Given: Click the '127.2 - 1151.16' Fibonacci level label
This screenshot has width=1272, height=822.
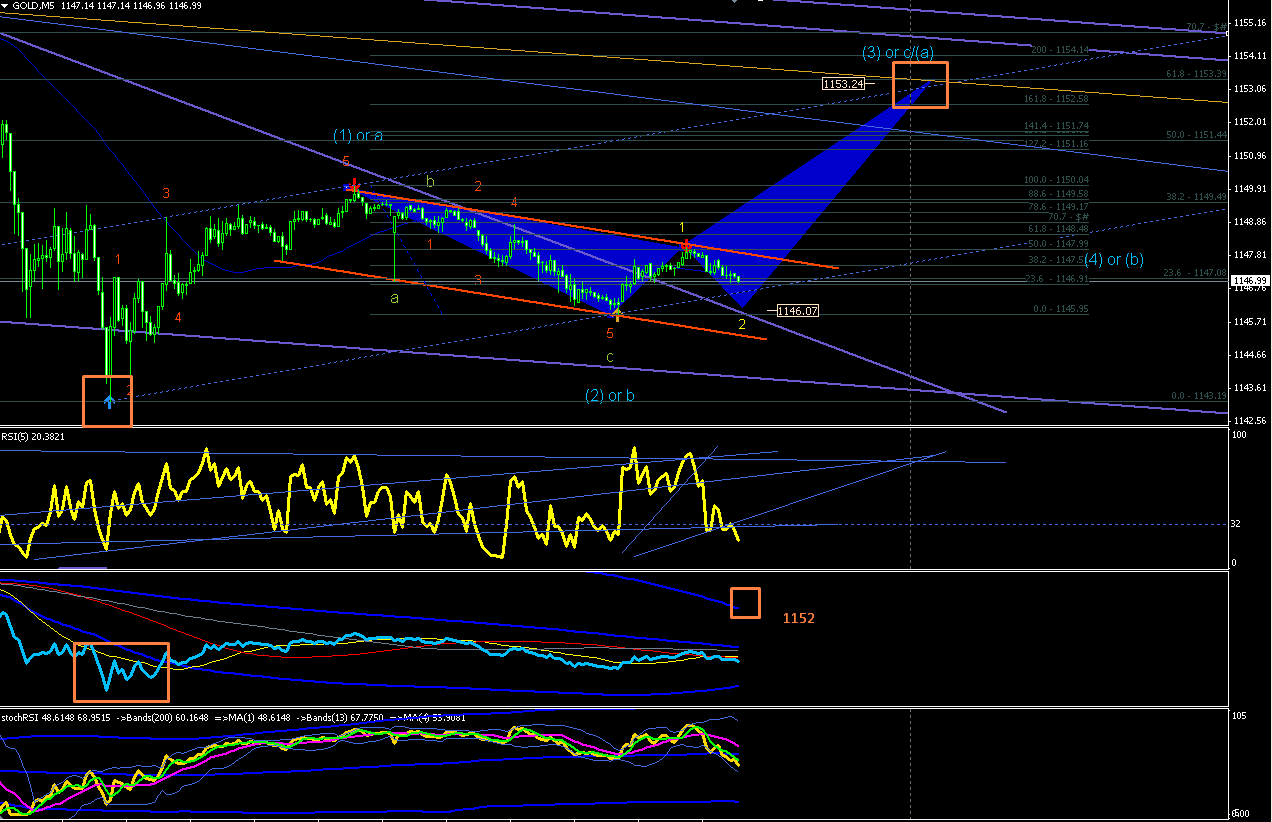Looking at the screenshot, I should 1056,143.
